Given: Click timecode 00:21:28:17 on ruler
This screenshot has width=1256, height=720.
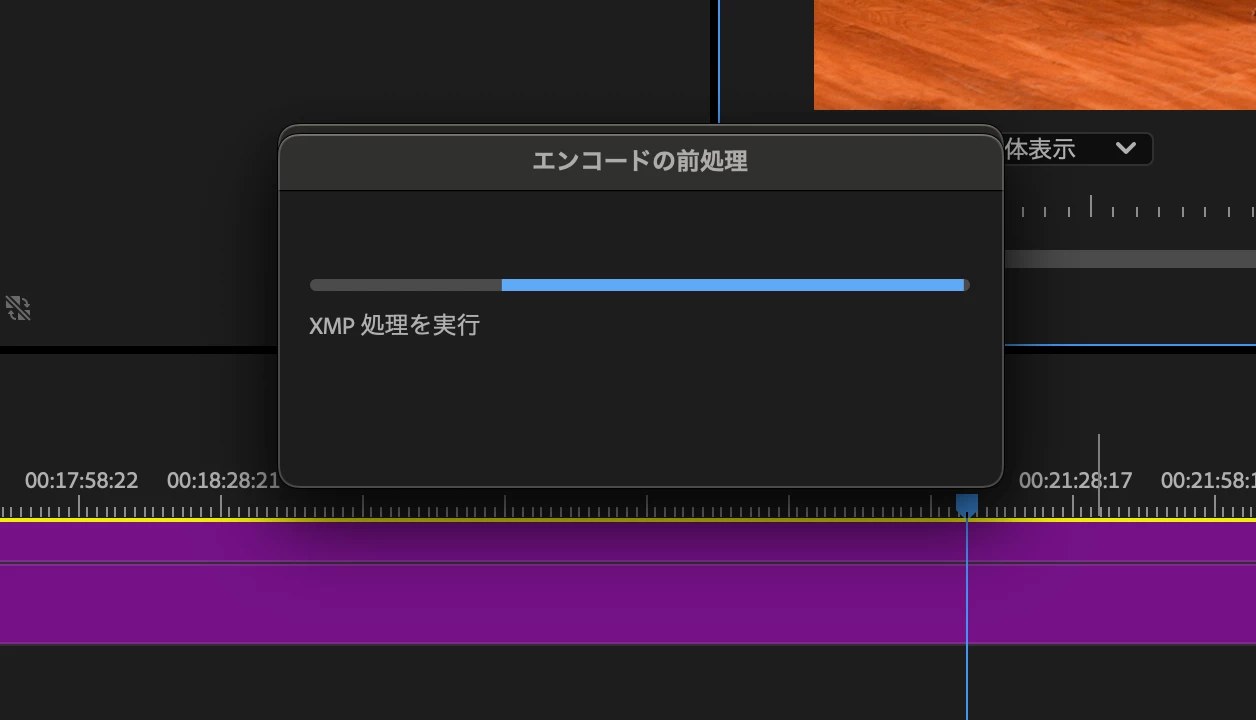Looking at the screenshot, I should pyautogui.click(x=1075, y=481).
